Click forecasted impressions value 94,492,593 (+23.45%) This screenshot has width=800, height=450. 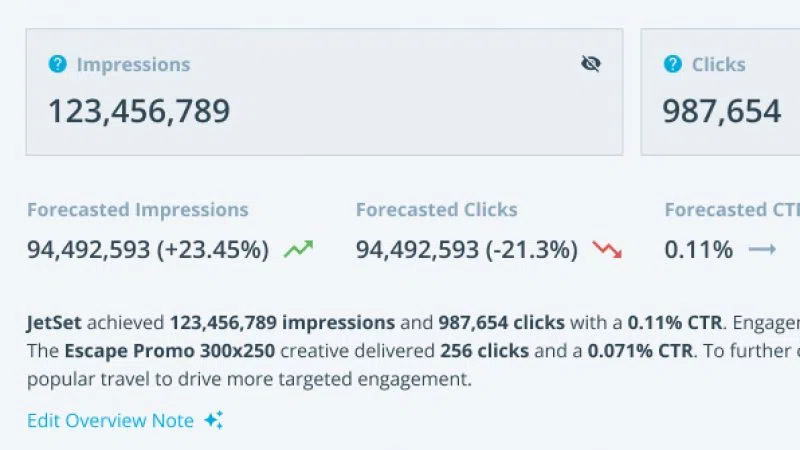click(148, 249)
